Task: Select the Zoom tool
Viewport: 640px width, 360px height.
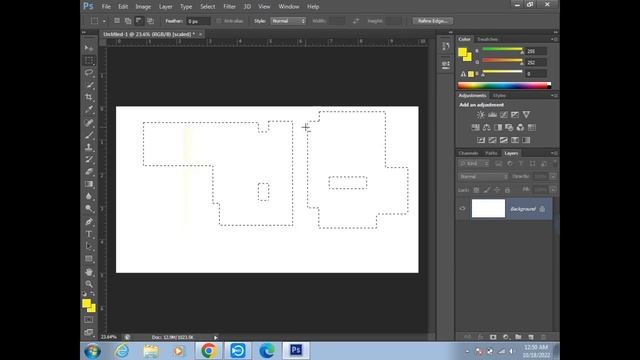Action: [89, 284]
